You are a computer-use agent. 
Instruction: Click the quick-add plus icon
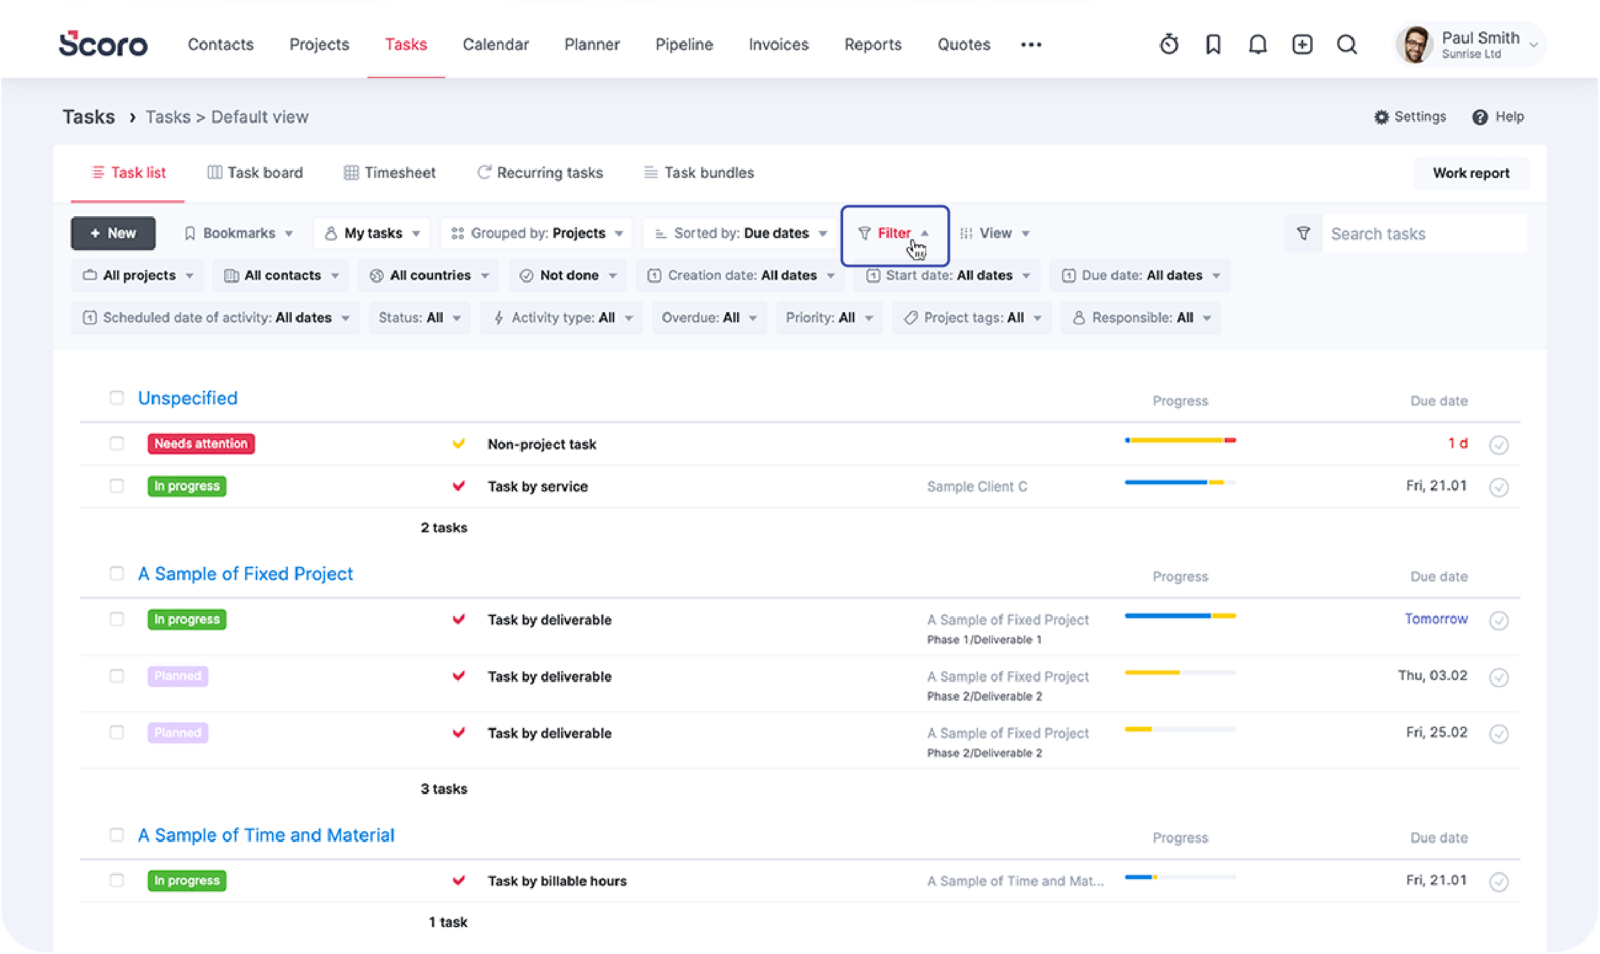[1302, 44]
